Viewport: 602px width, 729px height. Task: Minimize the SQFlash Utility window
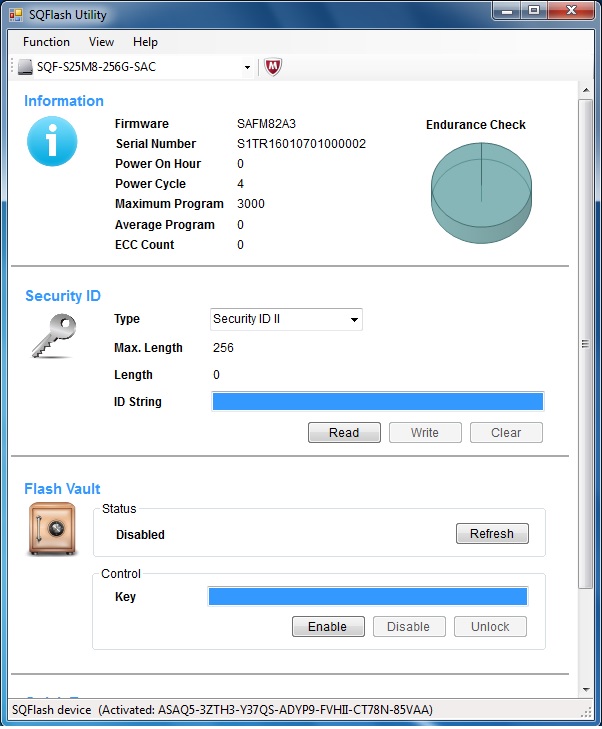point(507,11)
